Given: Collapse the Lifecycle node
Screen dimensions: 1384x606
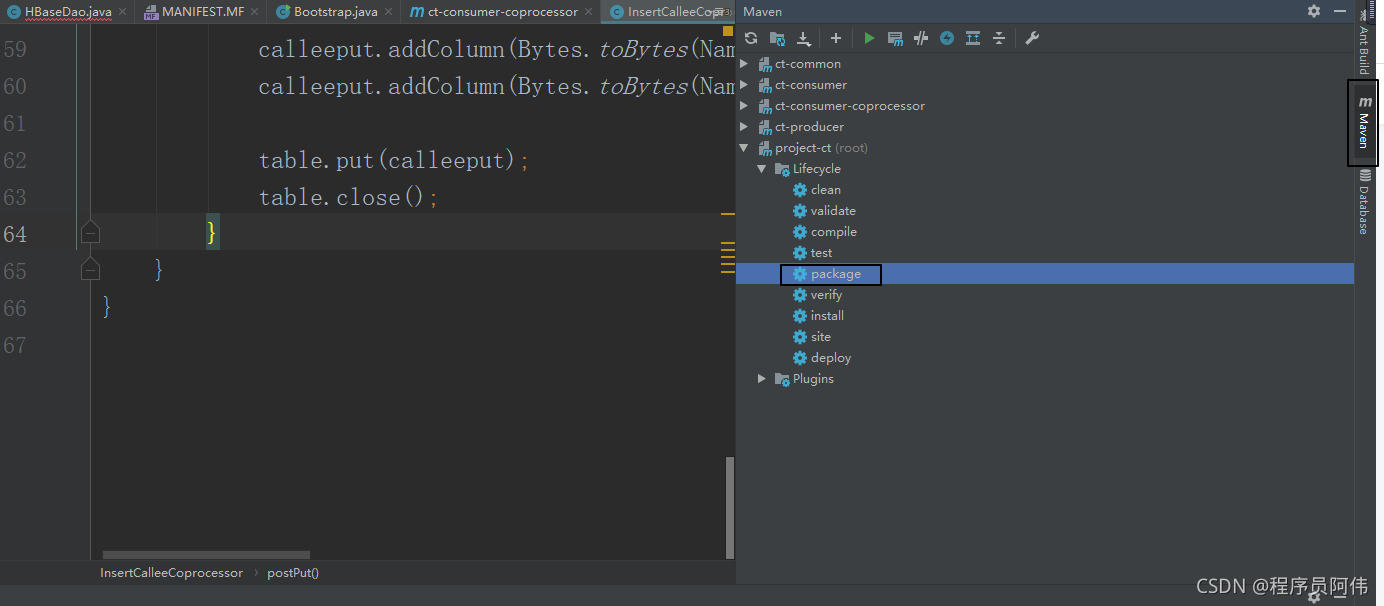Looking at the screenshot, I should click(x=762, y=169).
